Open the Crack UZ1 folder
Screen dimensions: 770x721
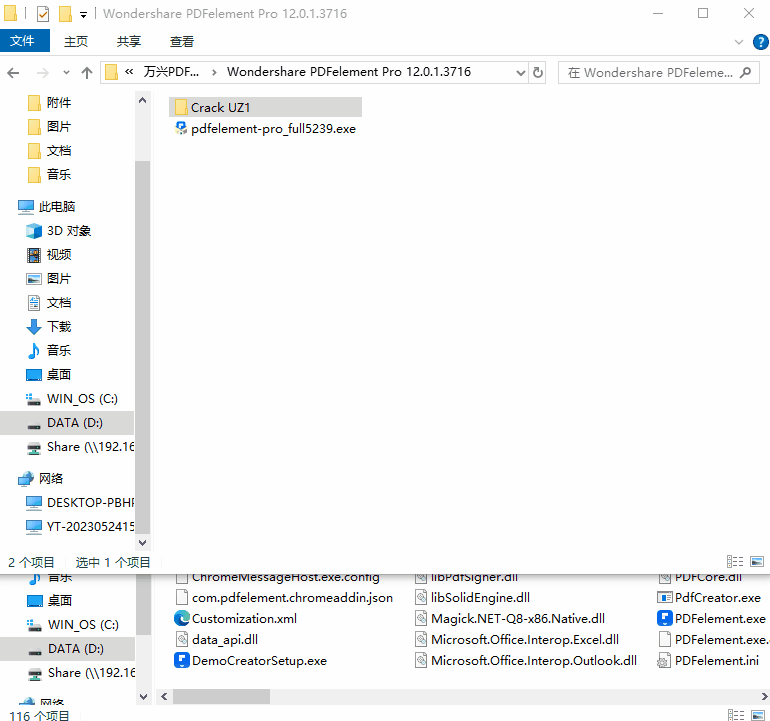tap(220, 107)
